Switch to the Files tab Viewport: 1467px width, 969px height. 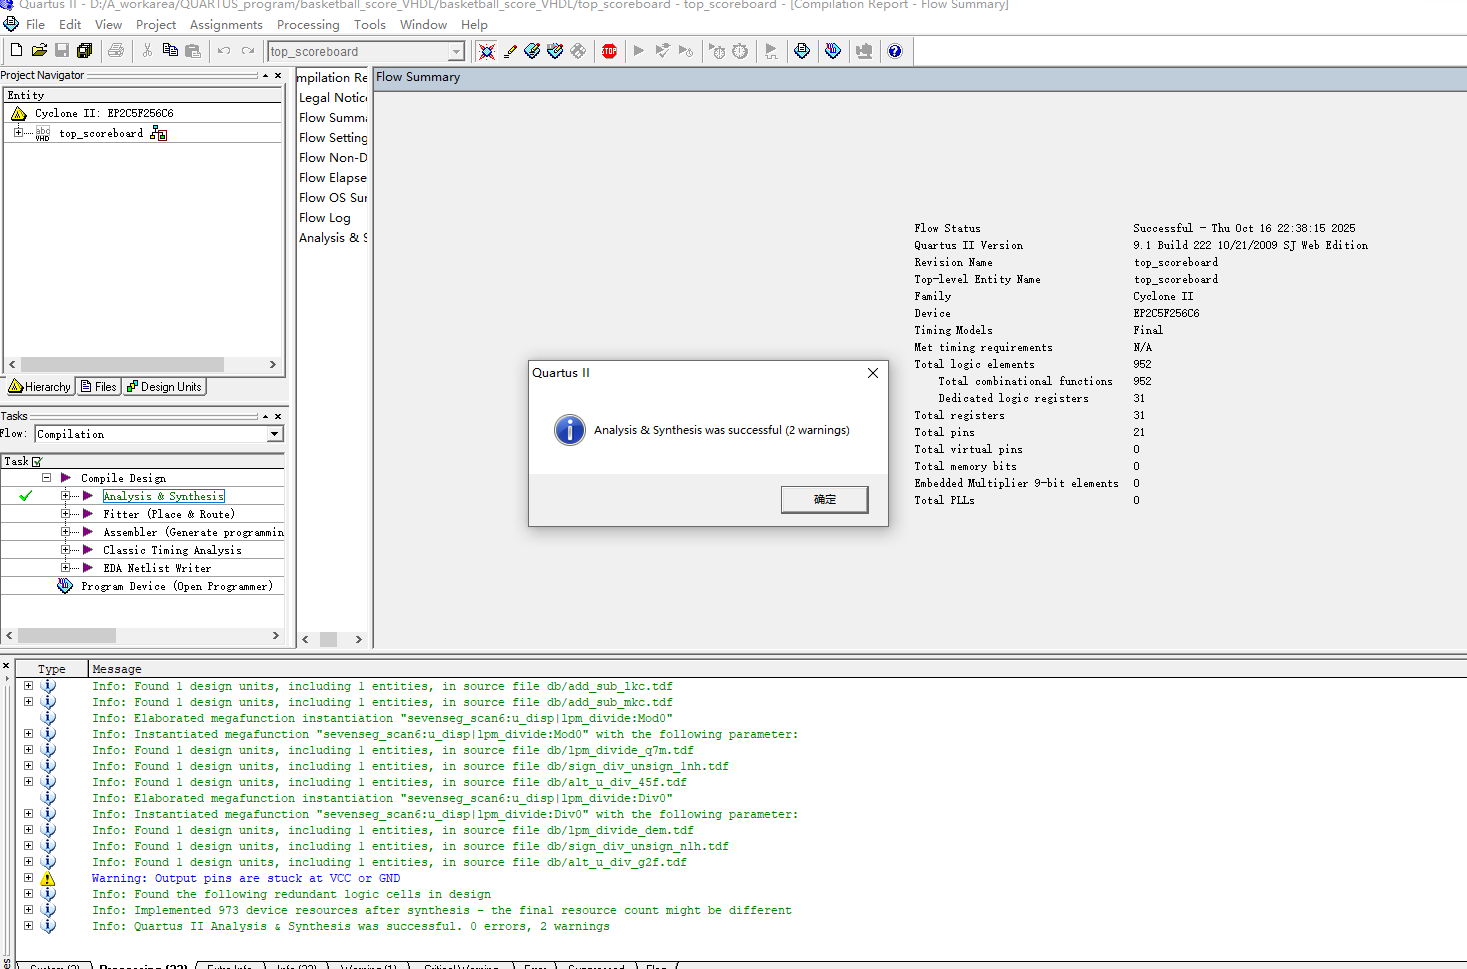tap(99, 387)
